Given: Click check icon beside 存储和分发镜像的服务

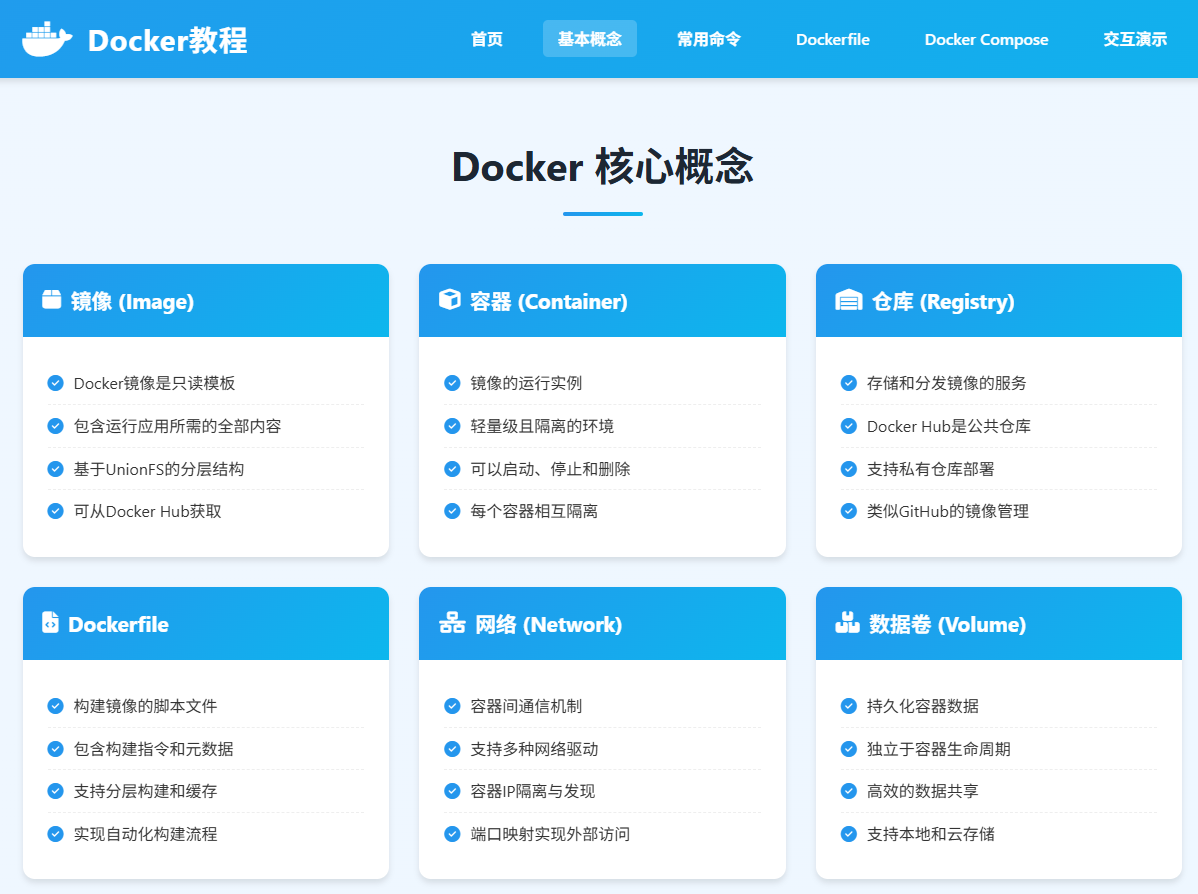Looking at the screenshot, I should pos(849,383).
